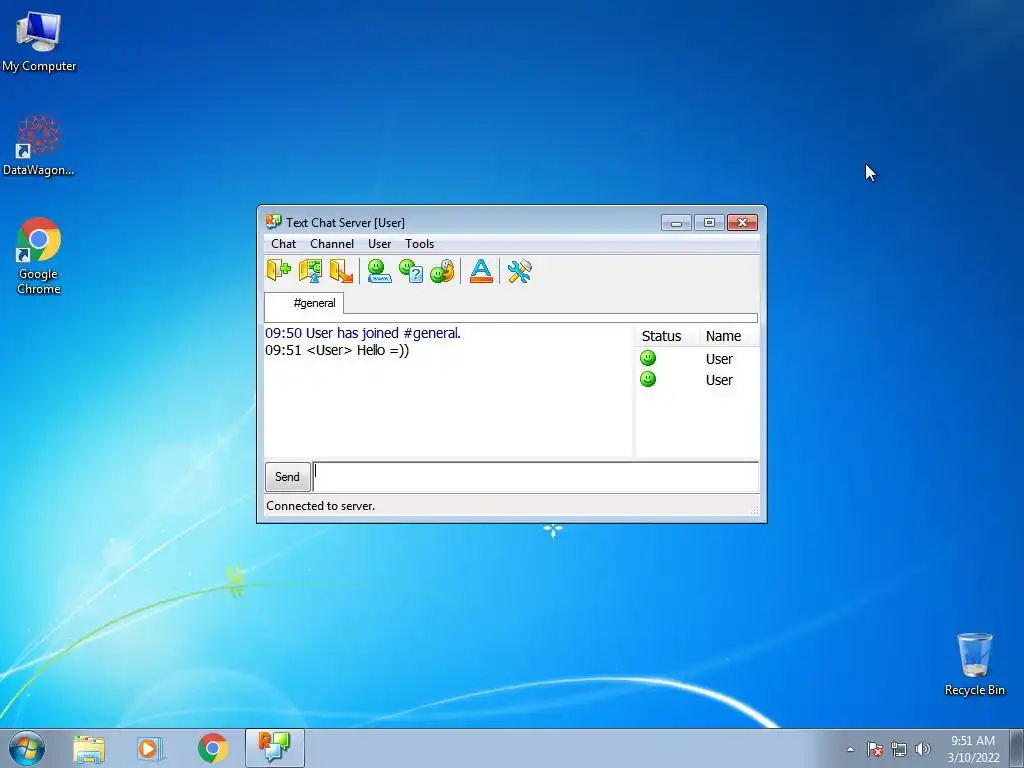Image resolution: width=1024 pixels, height=768 pixels.
Task: Open the Channel menu
Action: [332, 244]
